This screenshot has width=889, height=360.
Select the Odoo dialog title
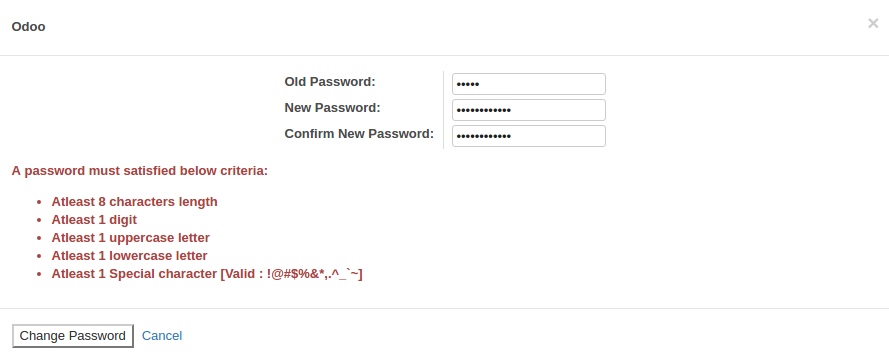click(28, 27)
